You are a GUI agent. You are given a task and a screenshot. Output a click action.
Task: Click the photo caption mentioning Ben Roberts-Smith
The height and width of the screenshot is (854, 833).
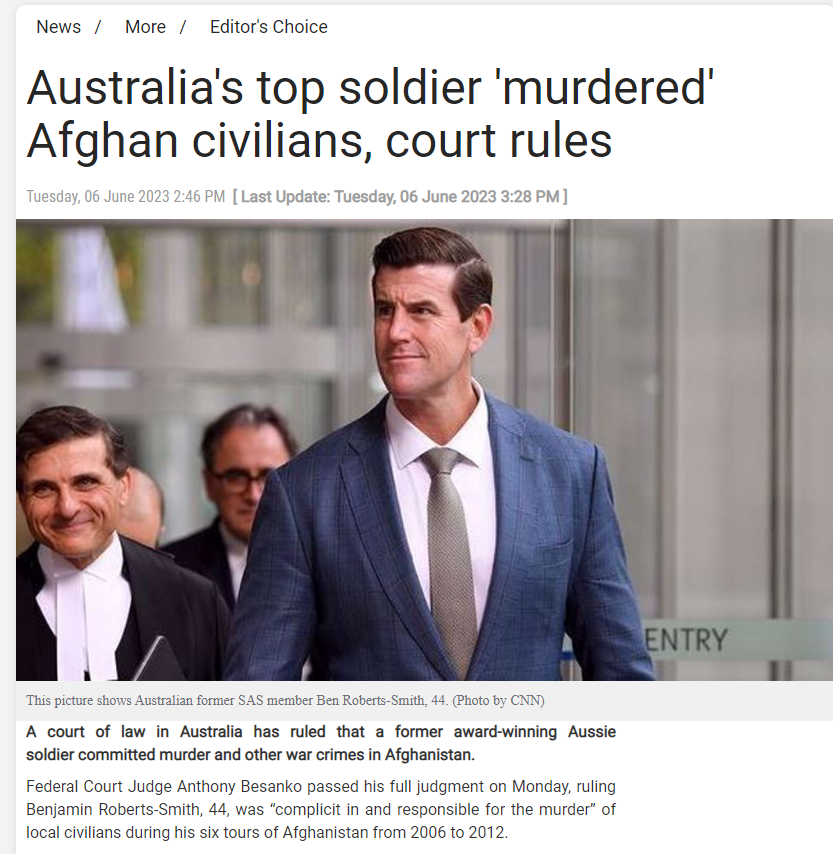click(285, 700)
